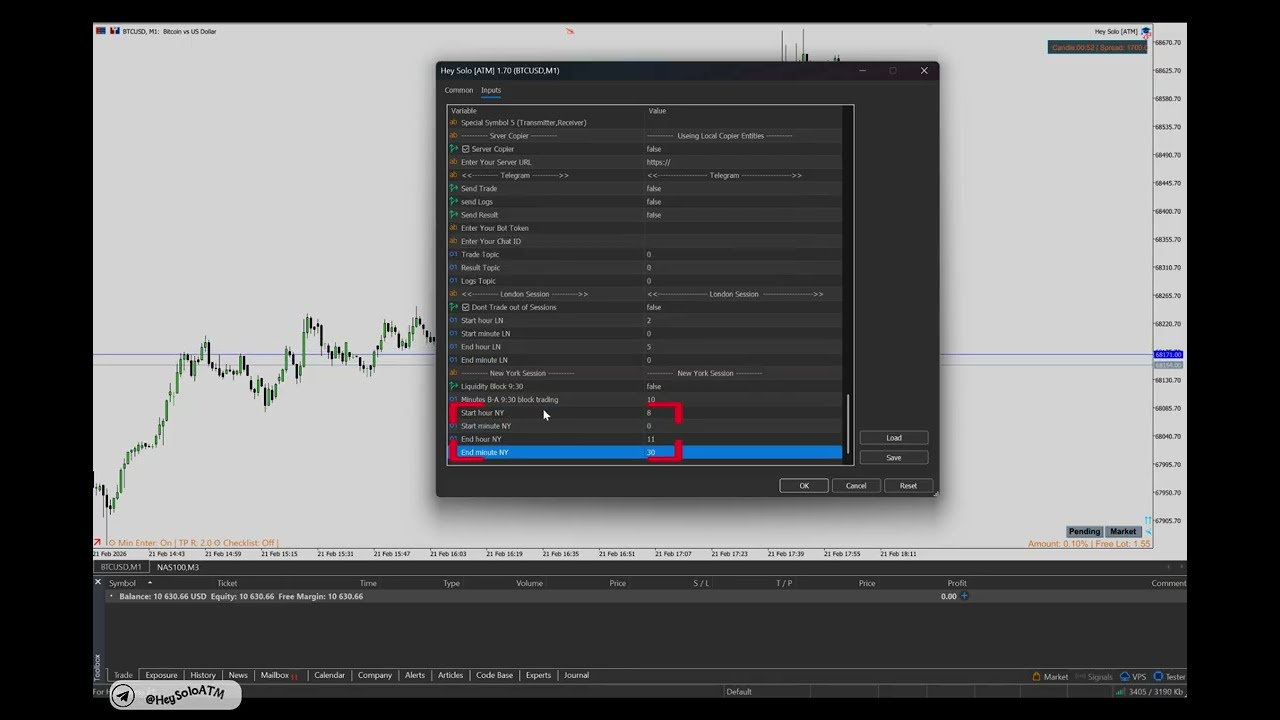The image size is (1280, 720).
Task: Click the boolean icon beside Dont Trade out of Sessions
Action: (453, 307)
